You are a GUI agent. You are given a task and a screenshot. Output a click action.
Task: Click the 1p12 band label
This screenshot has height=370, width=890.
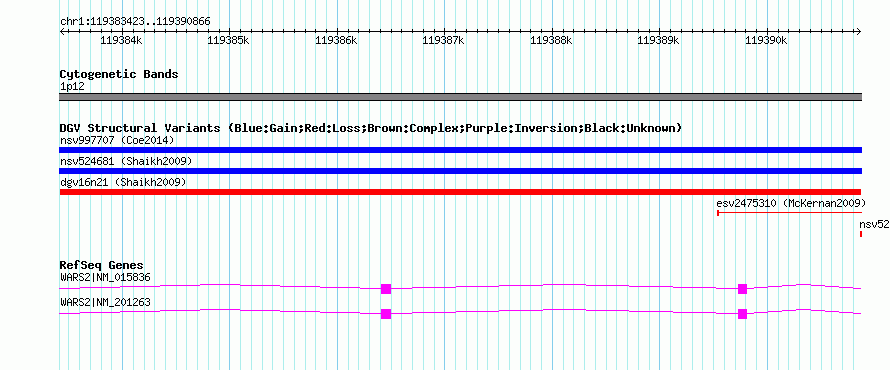[x=72, y=87]
